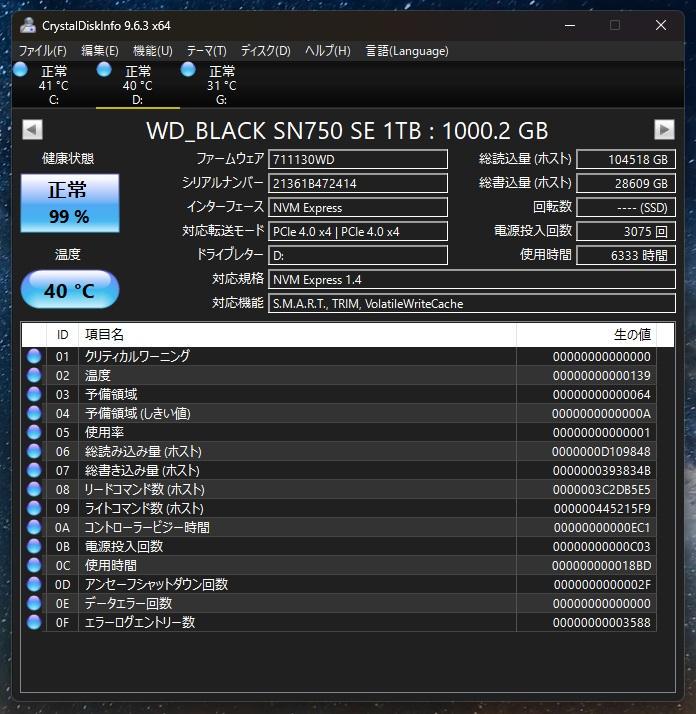
Task: Minimize the CrystalDiskInfo window
Action: click(570, 26)
